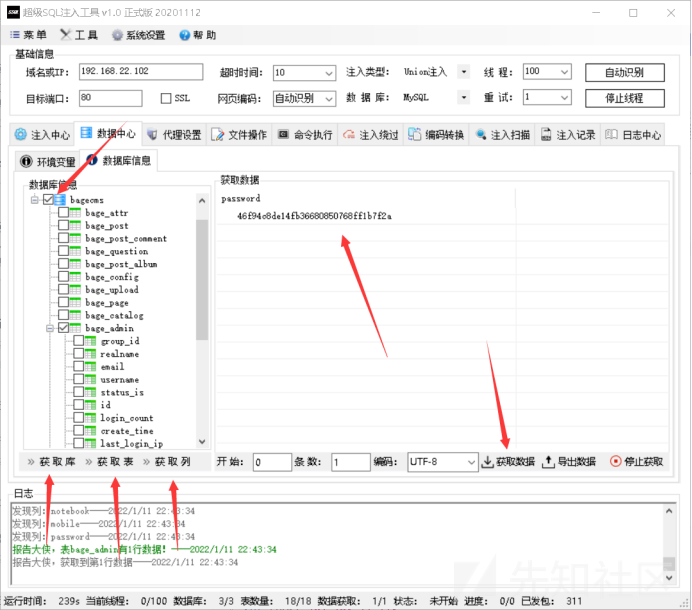Click the 日志中心 book icon
The image size is (692, 610).
pyautogui.click(x=611, y=134)
